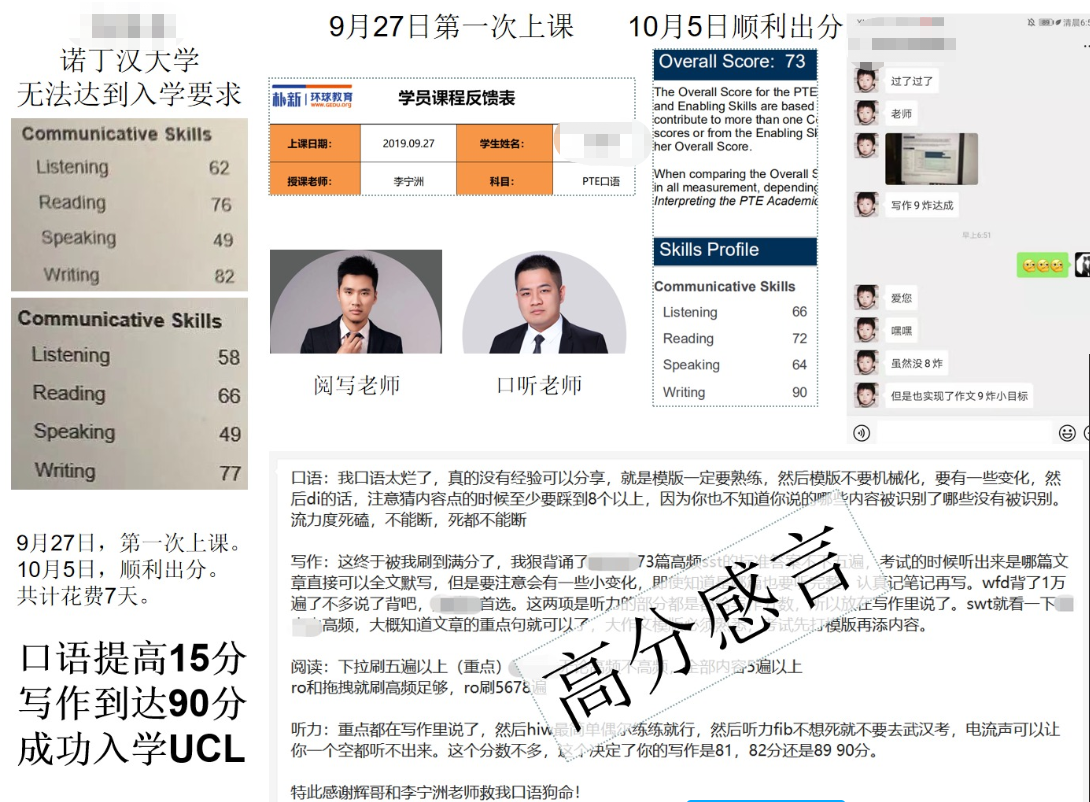Click the '上课日期:' orange cell

tap(315, 144)
